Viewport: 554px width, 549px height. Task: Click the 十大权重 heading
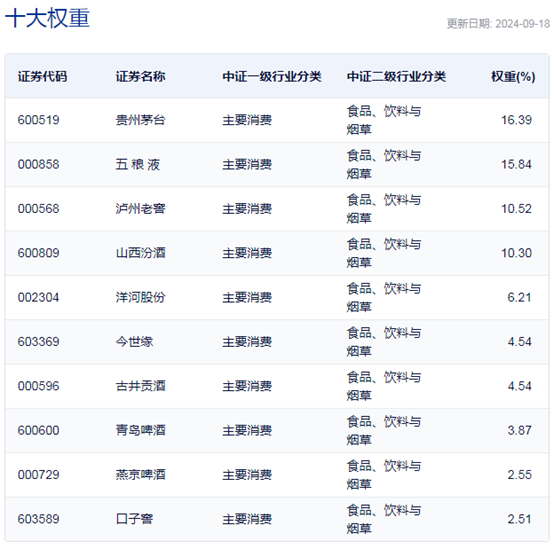[47, 18]
